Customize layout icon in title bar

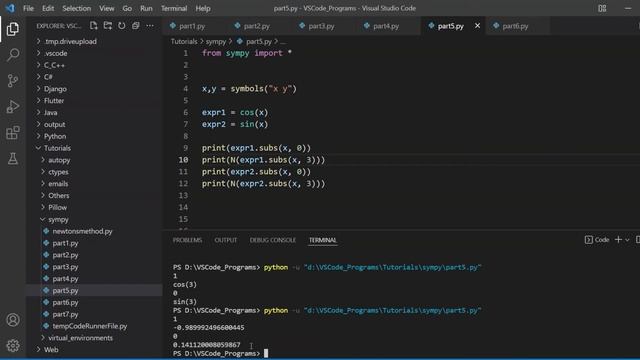point(602,8)
